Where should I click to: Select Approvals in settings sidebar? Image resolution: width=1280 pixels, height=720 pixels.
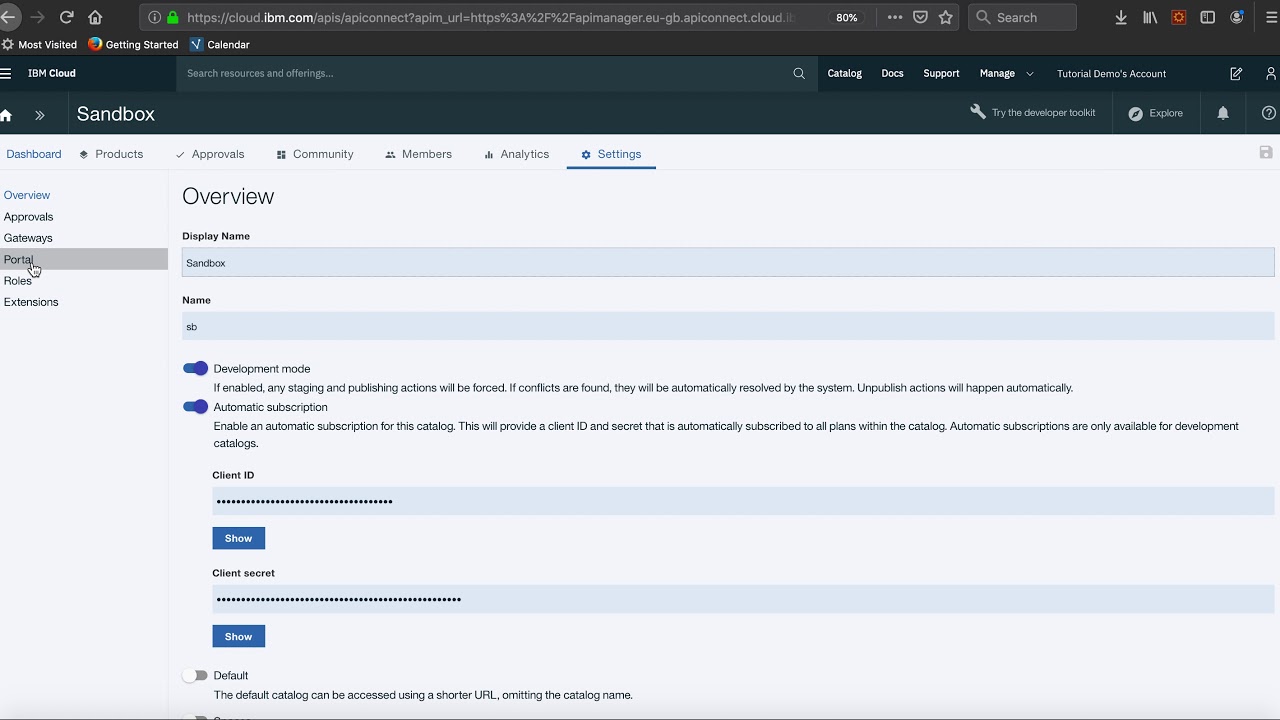(28, 217)
